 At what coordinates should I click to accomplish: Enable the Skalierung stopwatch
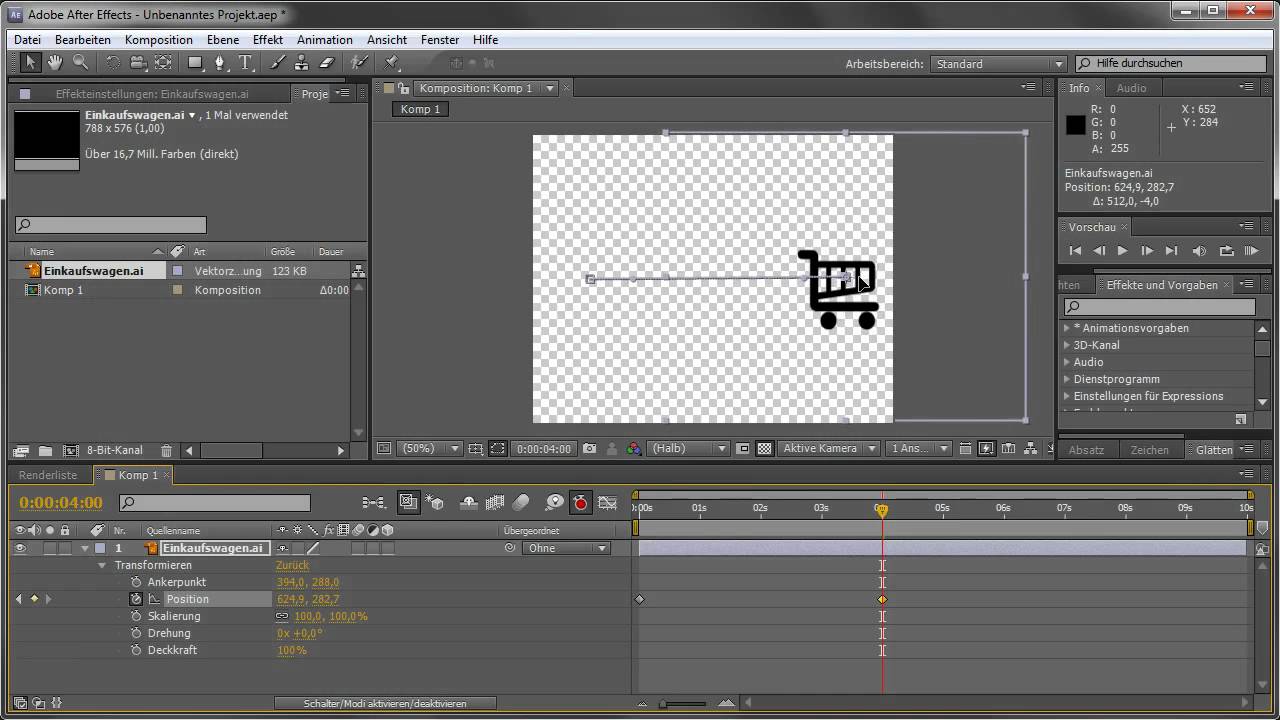point(137,616)
